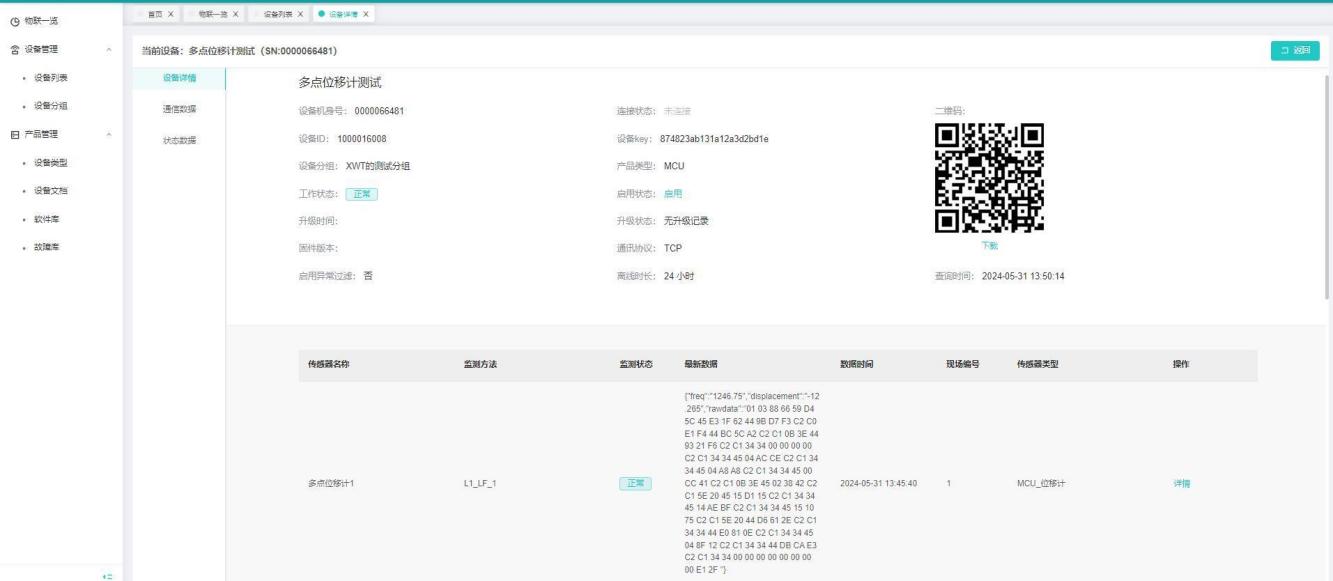The image size is (1333, 581).
Task: Close the 物联一览 tab
Action: pos(236,13)
